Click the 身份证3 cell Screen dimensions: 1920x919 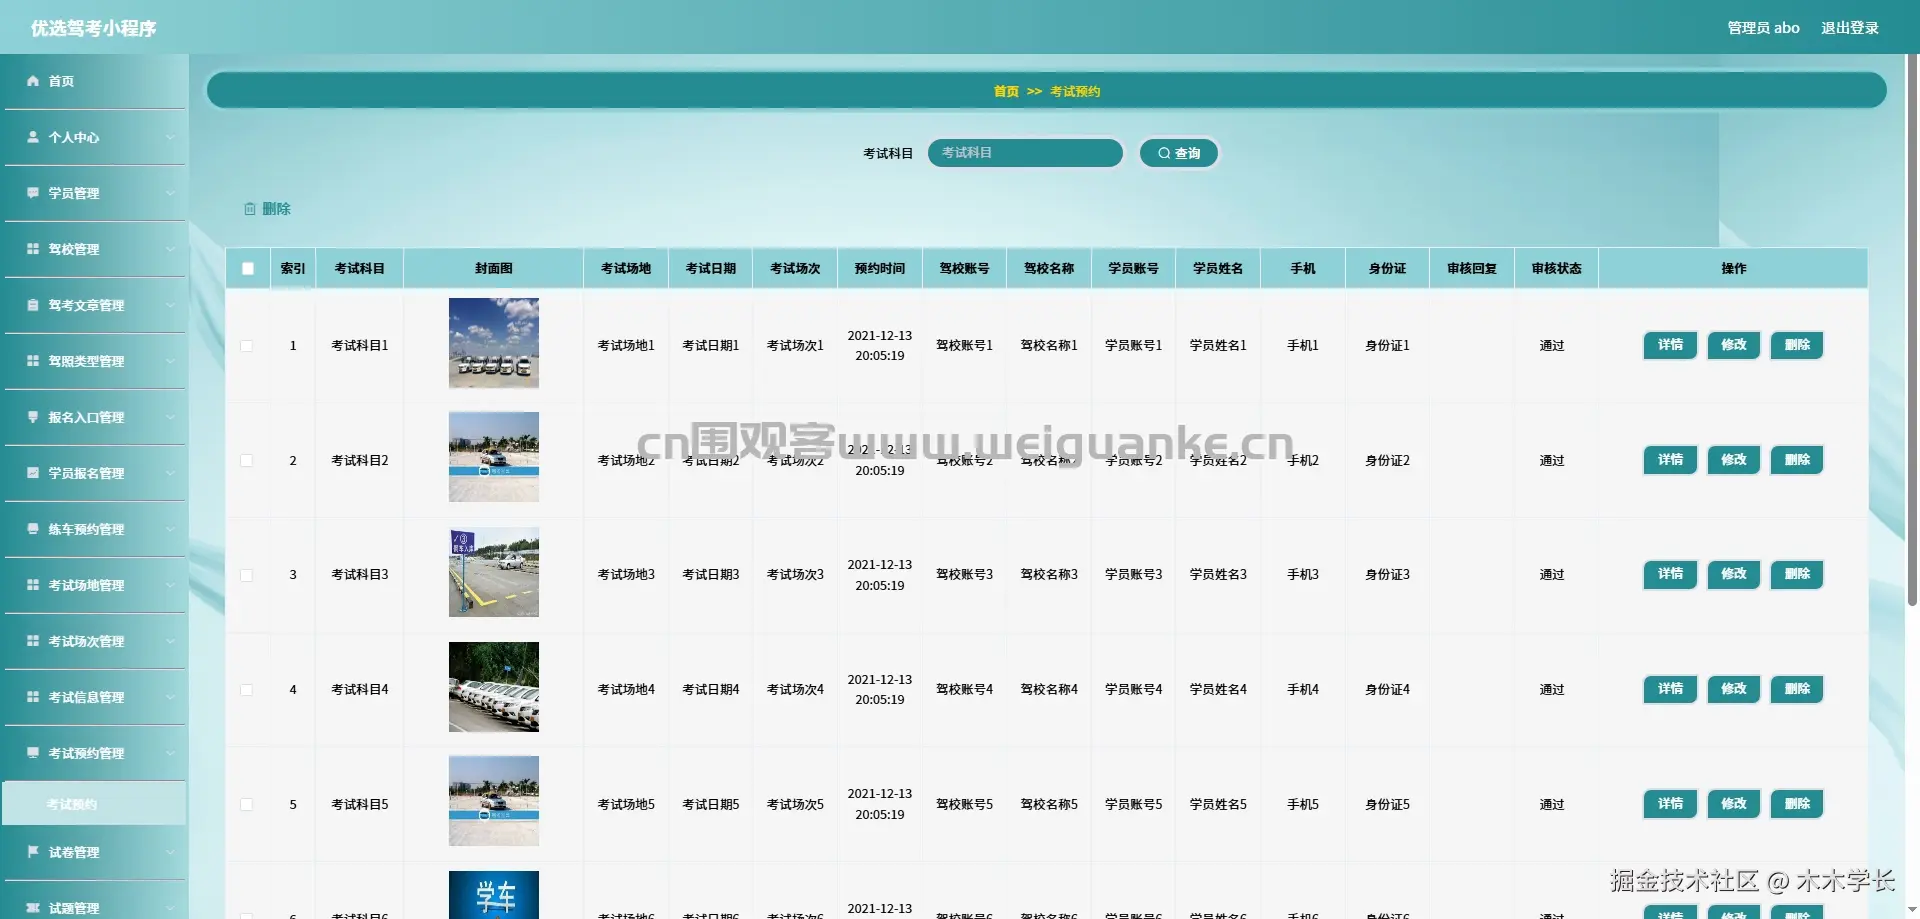point(1387,574)
